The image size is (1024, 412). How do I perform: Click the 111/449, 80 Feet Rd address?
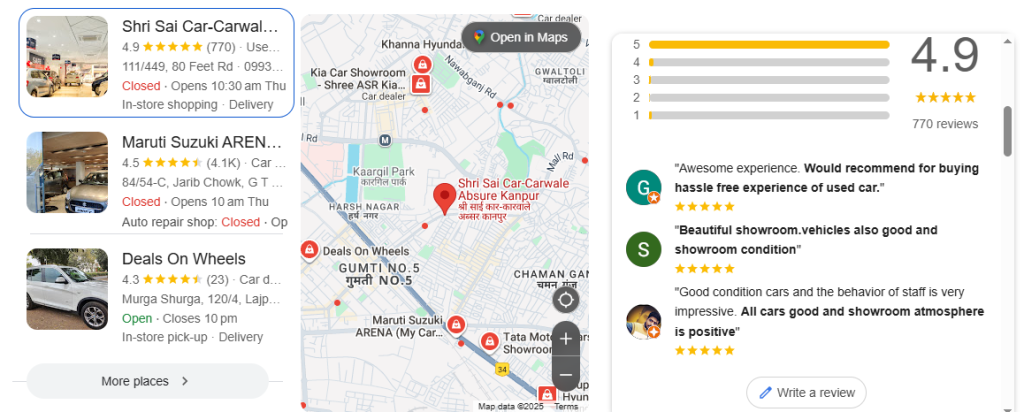coord(178,67)
